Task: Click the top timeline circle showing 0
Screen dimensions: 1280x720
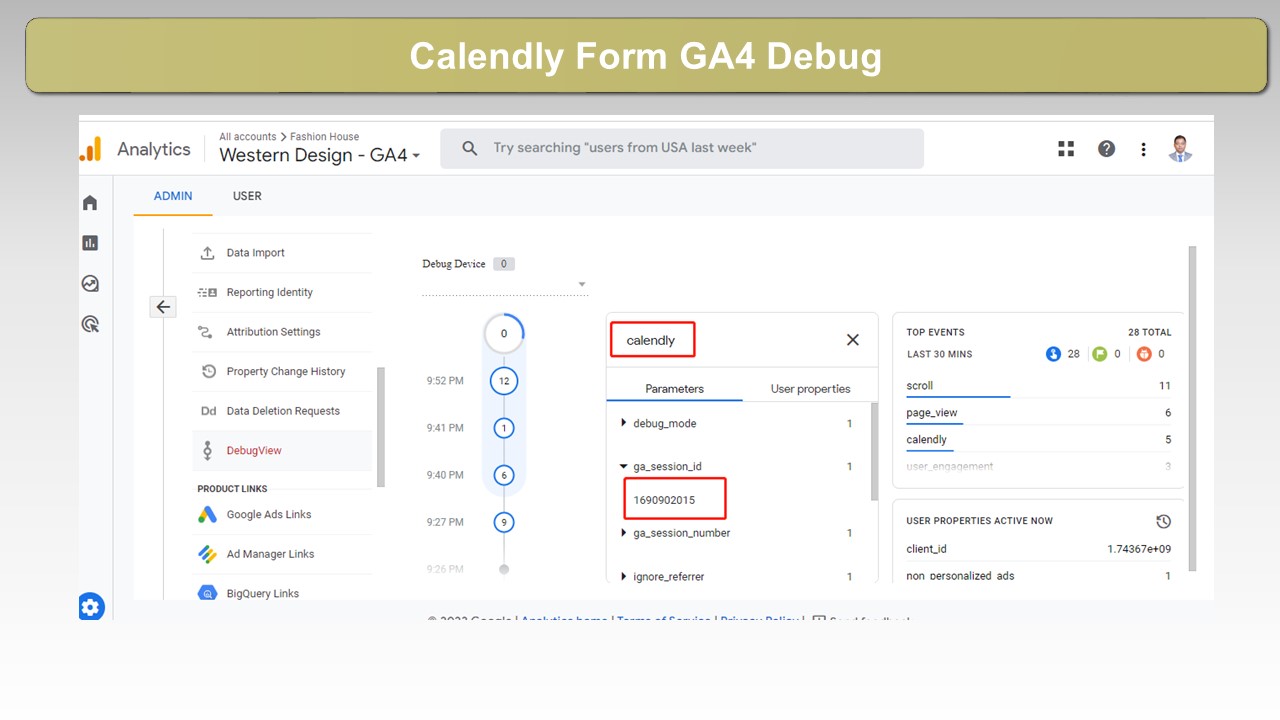Action: click(504, 334)
